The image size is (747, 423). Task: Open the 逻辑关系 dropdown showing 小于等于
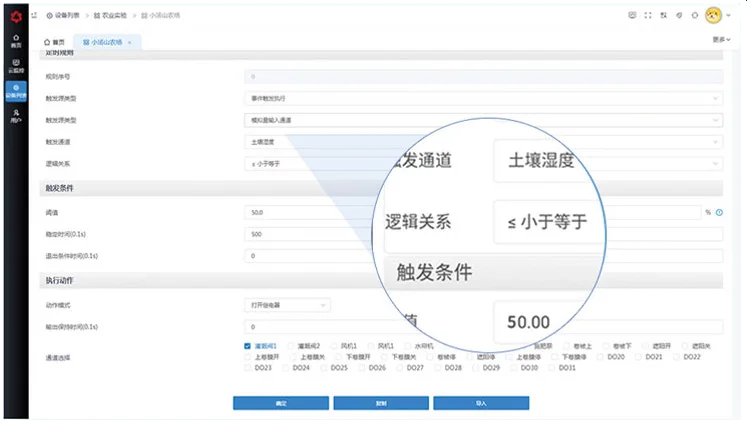click(x=484, y=164)
